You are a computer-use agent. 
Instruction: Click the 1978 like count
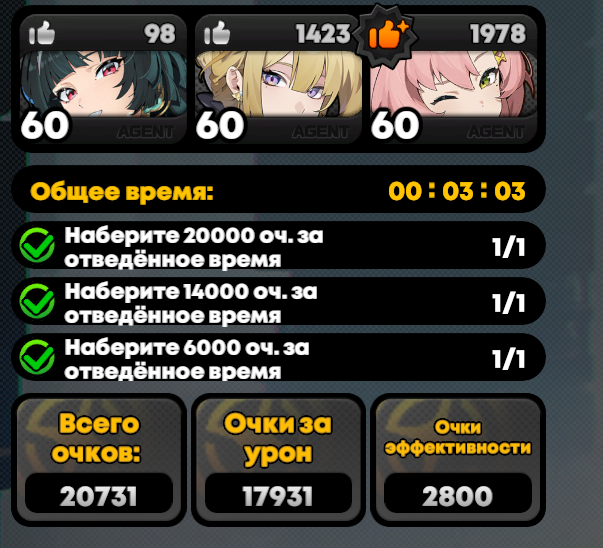click(x=498, y=34)
